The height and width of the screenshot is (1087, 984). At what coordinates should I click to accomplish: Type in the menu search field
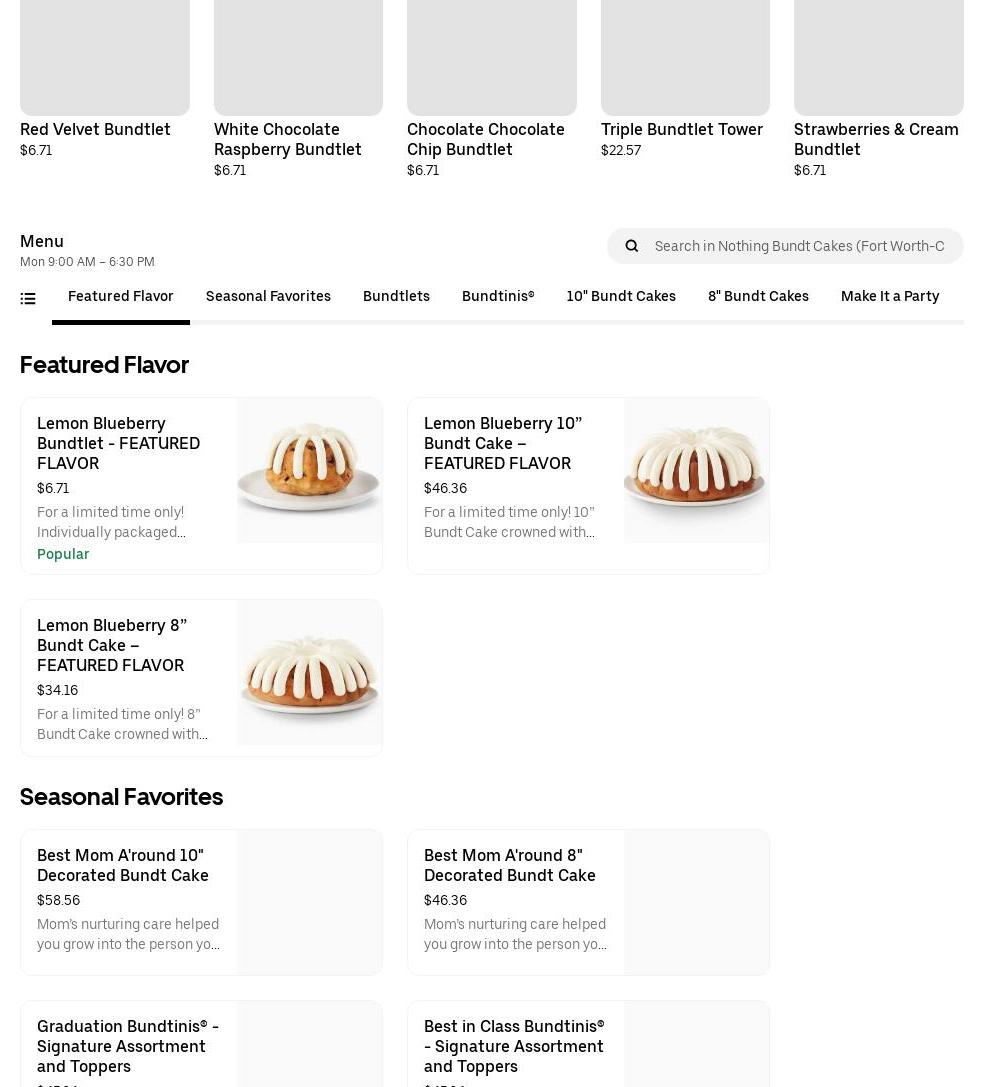(799, 246)
